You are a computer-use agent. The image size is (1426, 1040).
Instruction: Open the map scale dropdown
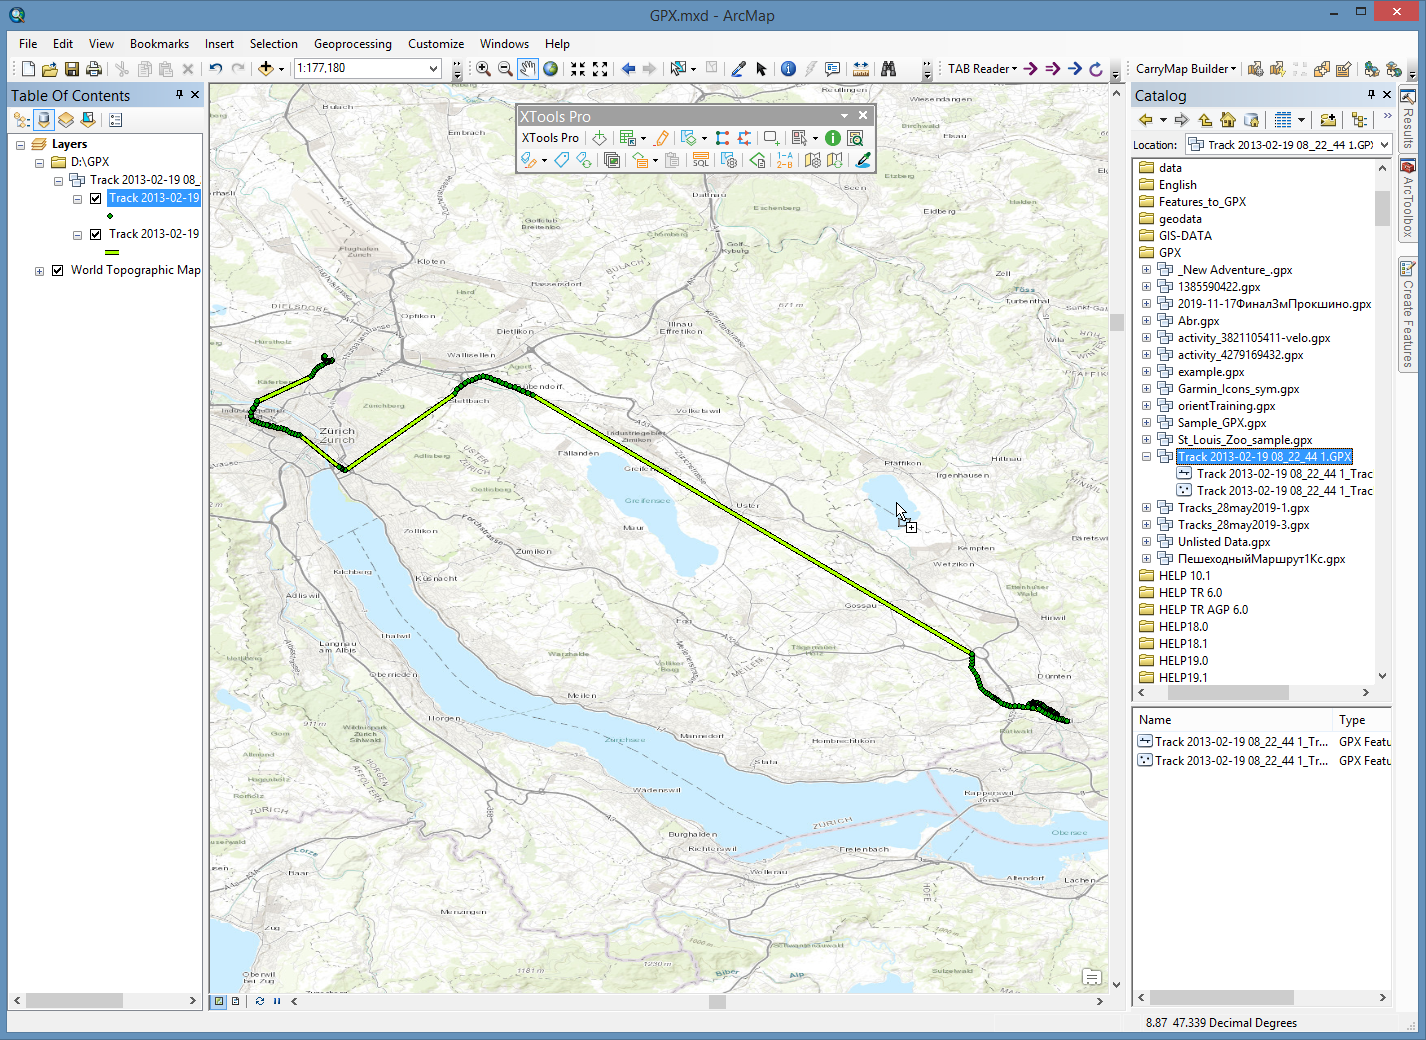click(x=434, y=69)
